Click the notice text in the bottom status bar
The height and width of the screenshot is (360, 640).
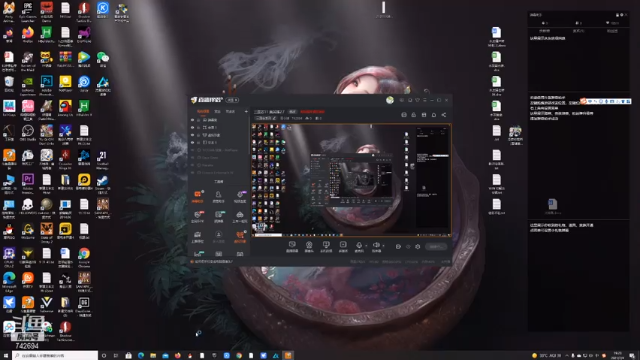[x=213, y=262]
